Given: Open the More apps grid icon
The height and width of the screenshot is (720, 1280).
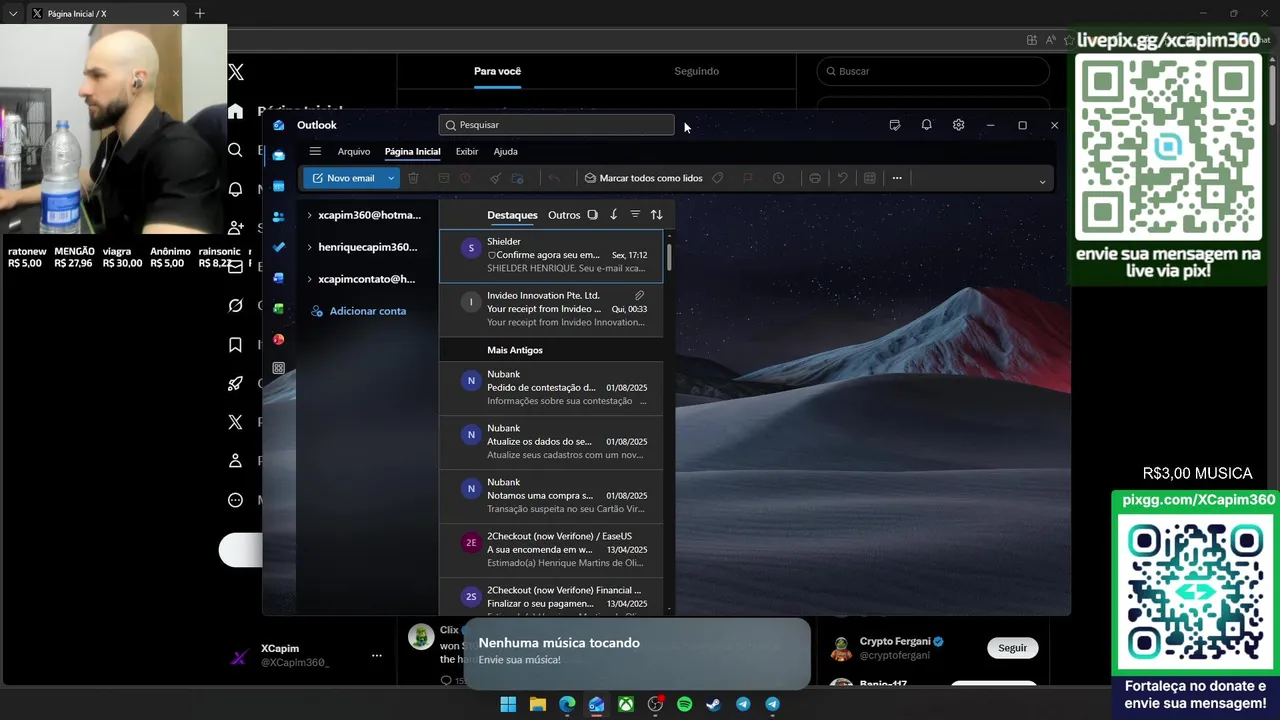Looking at the screenshot, I should coord(279,368).
